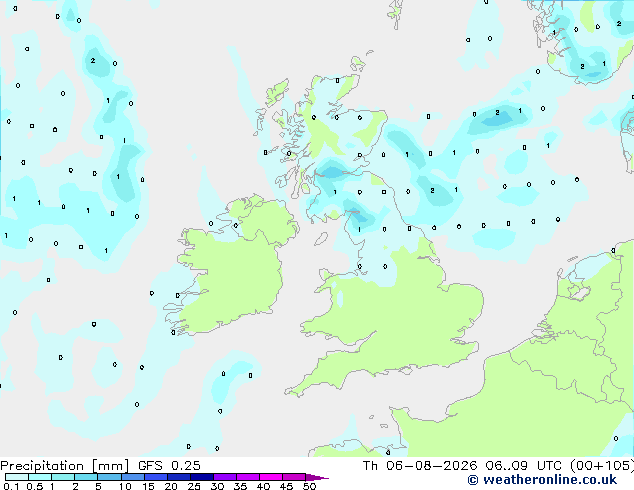Image resolution: width=634 pixels, height=490 pixels.
Task: Open the weatheronline.co.uk link
Action: (x=542, y=480)
